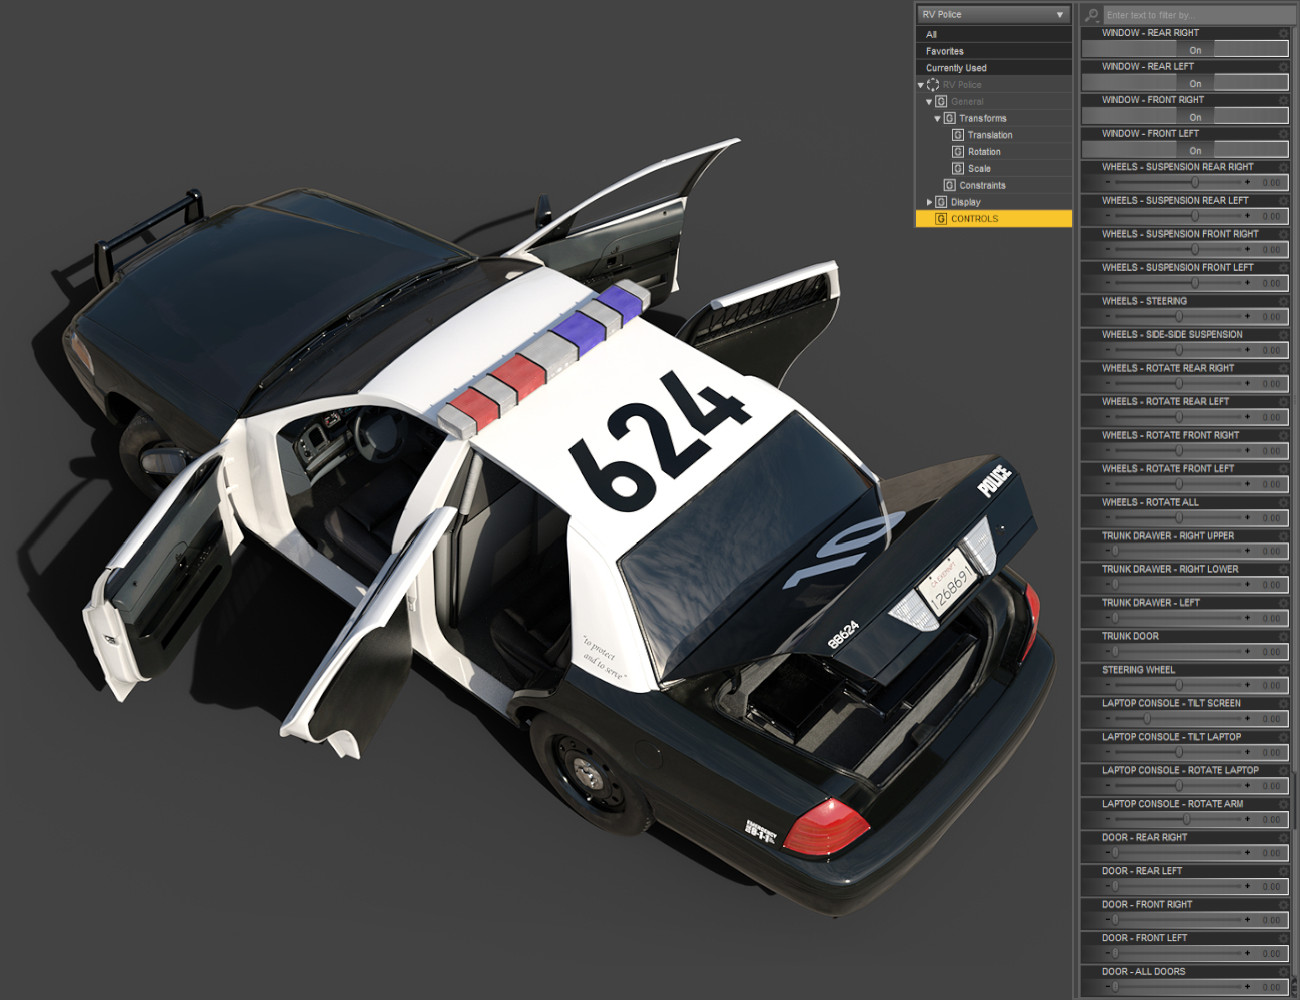Viewport: 1300px width, 1000px height.
Task: Collapse the RV Police tree node
Action: 921,85
